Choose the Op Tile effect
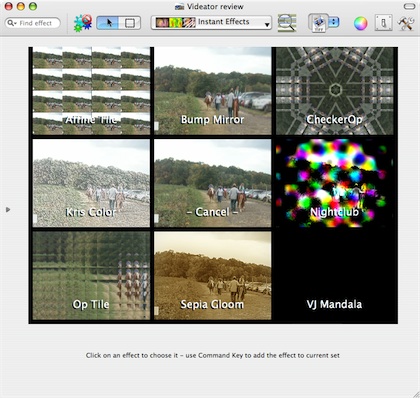 coord(91,275)
